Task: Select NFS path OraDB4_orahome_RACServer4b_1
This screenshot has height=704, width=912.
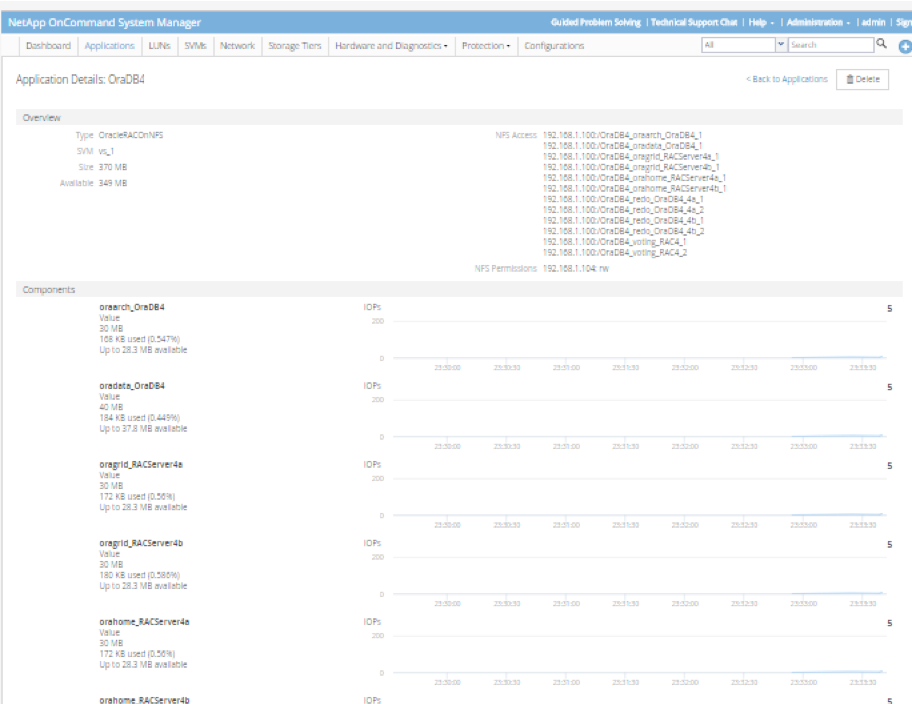Action: (x=634, y=188)
